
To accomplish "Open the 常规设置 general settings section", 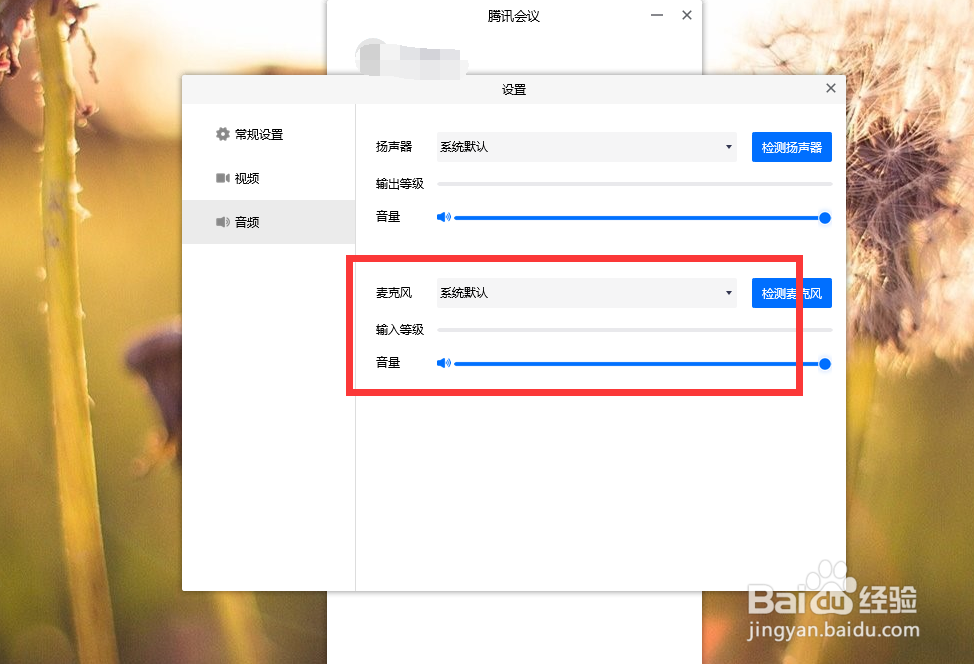I will [268, 134].
